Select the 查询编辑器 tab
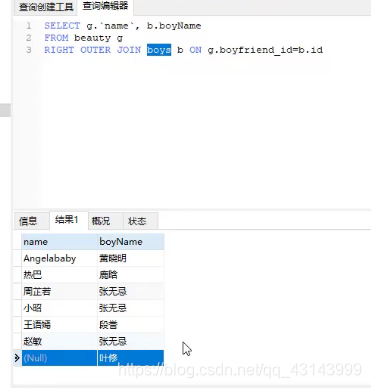 (x=105, y=6)
